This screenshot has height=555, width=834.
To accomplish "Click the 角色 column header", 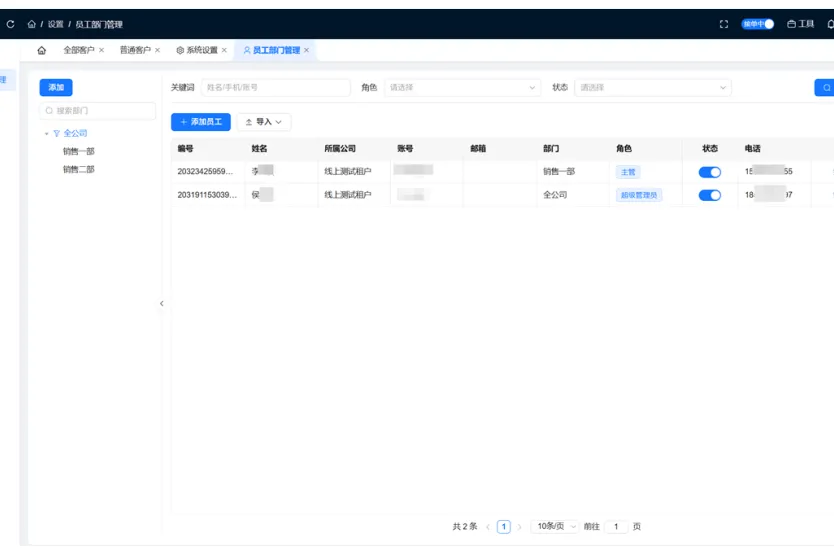I will 624,148.
